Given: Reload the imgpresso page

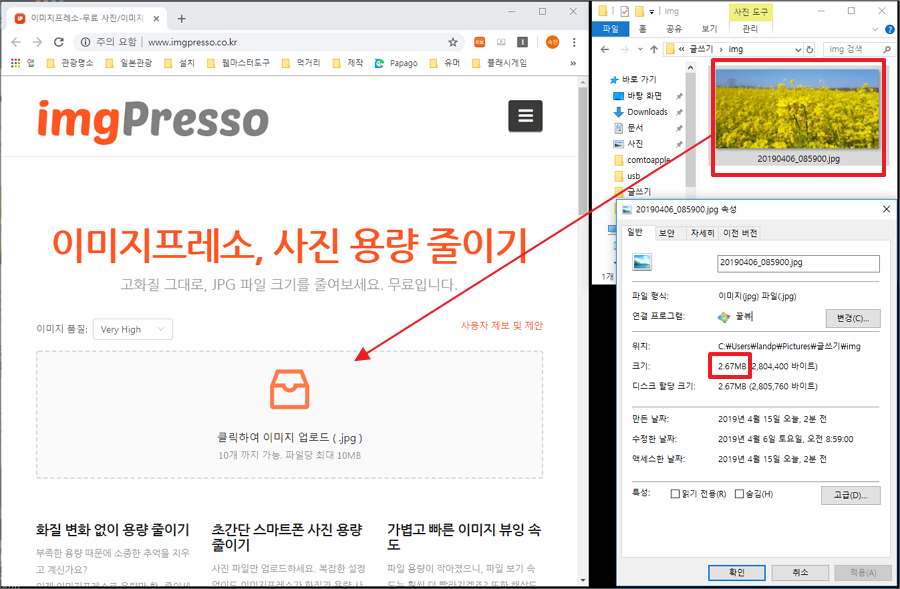Looking at the screenshot, I should point(59,42).
